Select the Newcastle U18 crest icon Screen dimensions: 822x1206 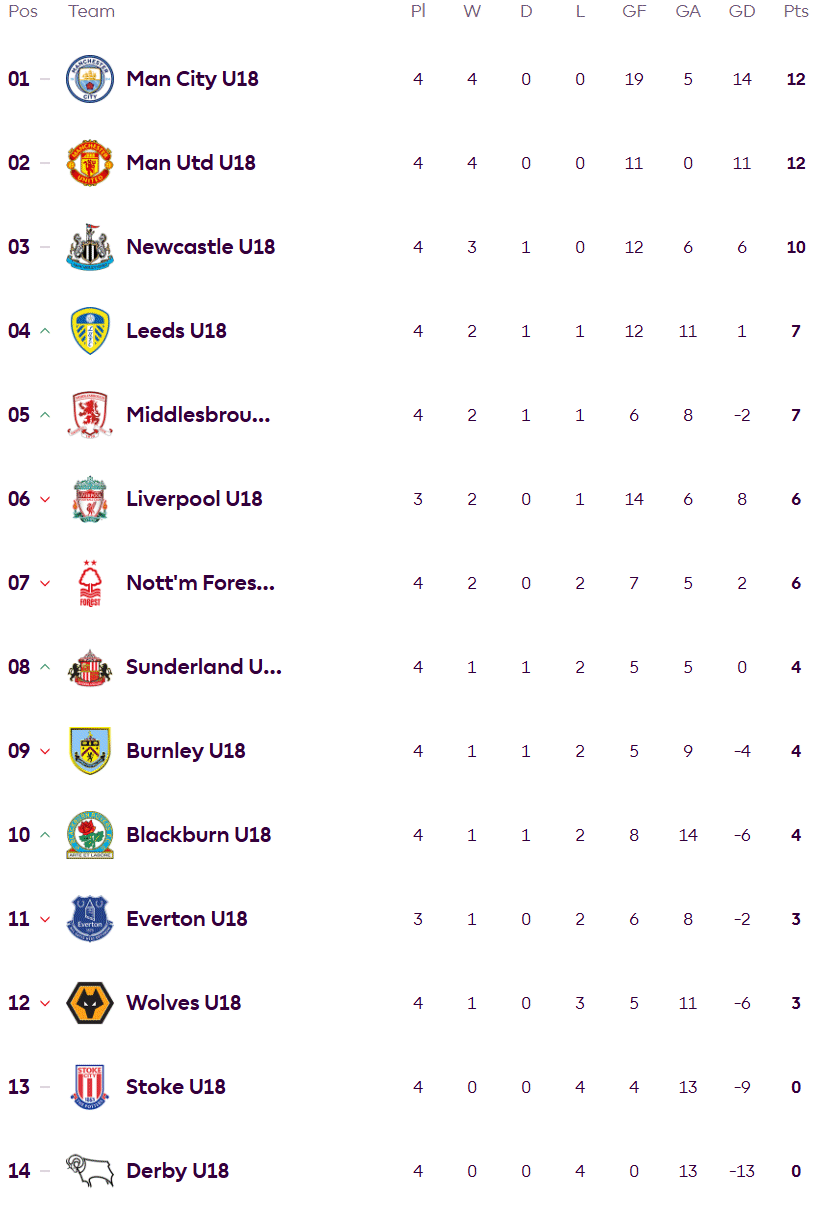[90, 247]
